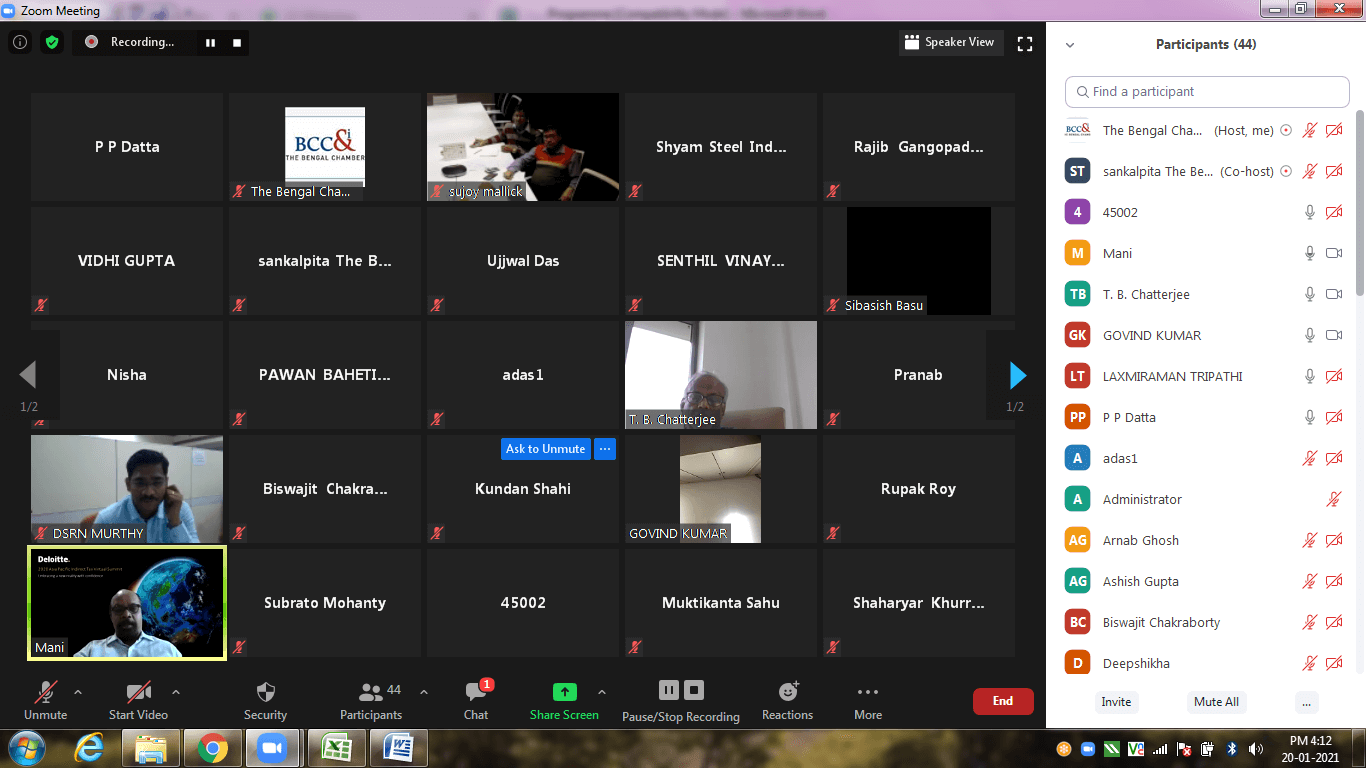
Task: Open Google Chrome from taskbar
Action: (211, 748)
